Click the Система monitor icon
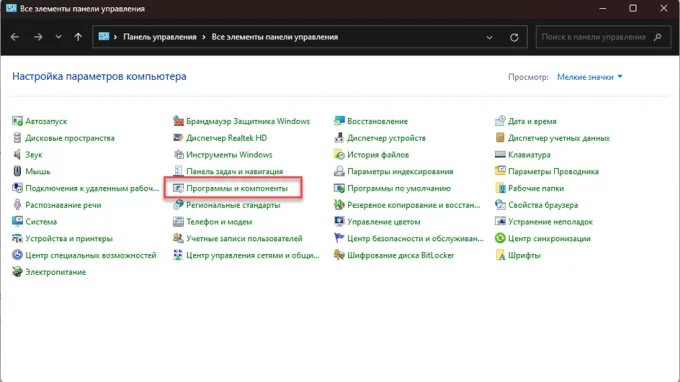This screenshot has height=382, width=680. click(x=17, y=222)
